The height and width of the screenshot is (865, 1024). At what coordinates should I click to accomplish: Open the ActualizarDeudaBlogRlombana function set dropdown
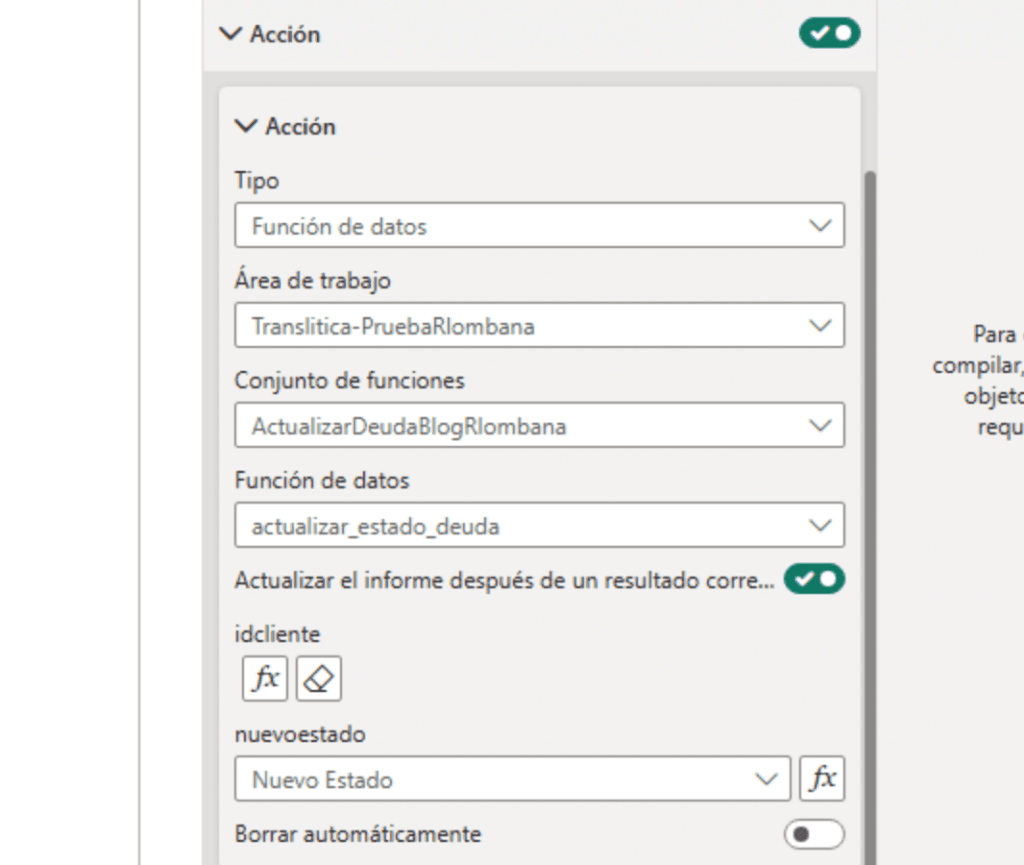[539, 426]
